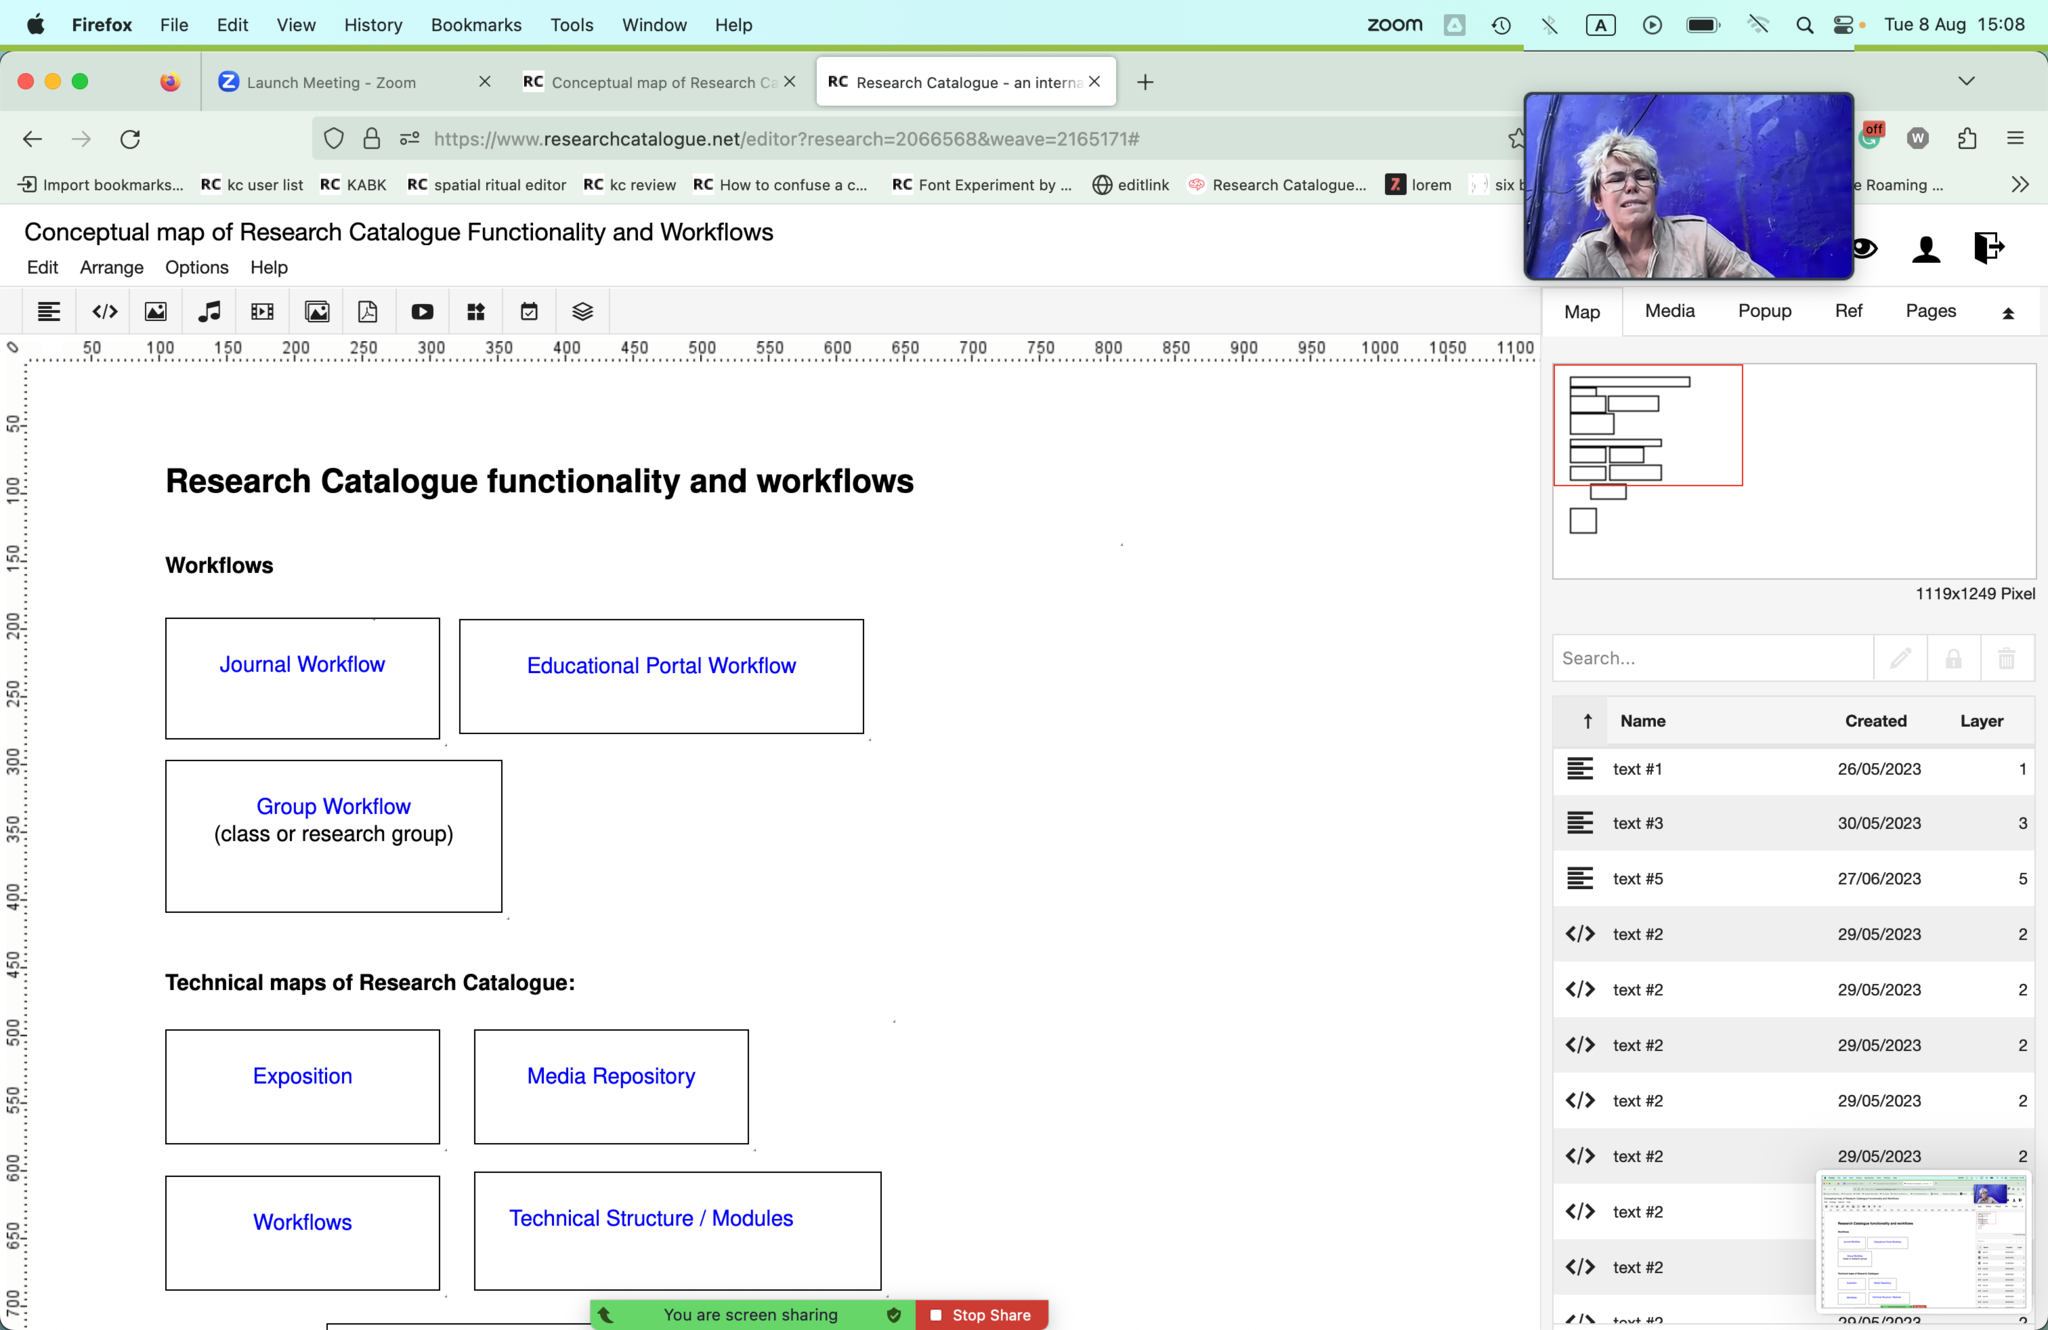
Task: Select the slideshow image gallery tool
Action: (x=317, y=312)
